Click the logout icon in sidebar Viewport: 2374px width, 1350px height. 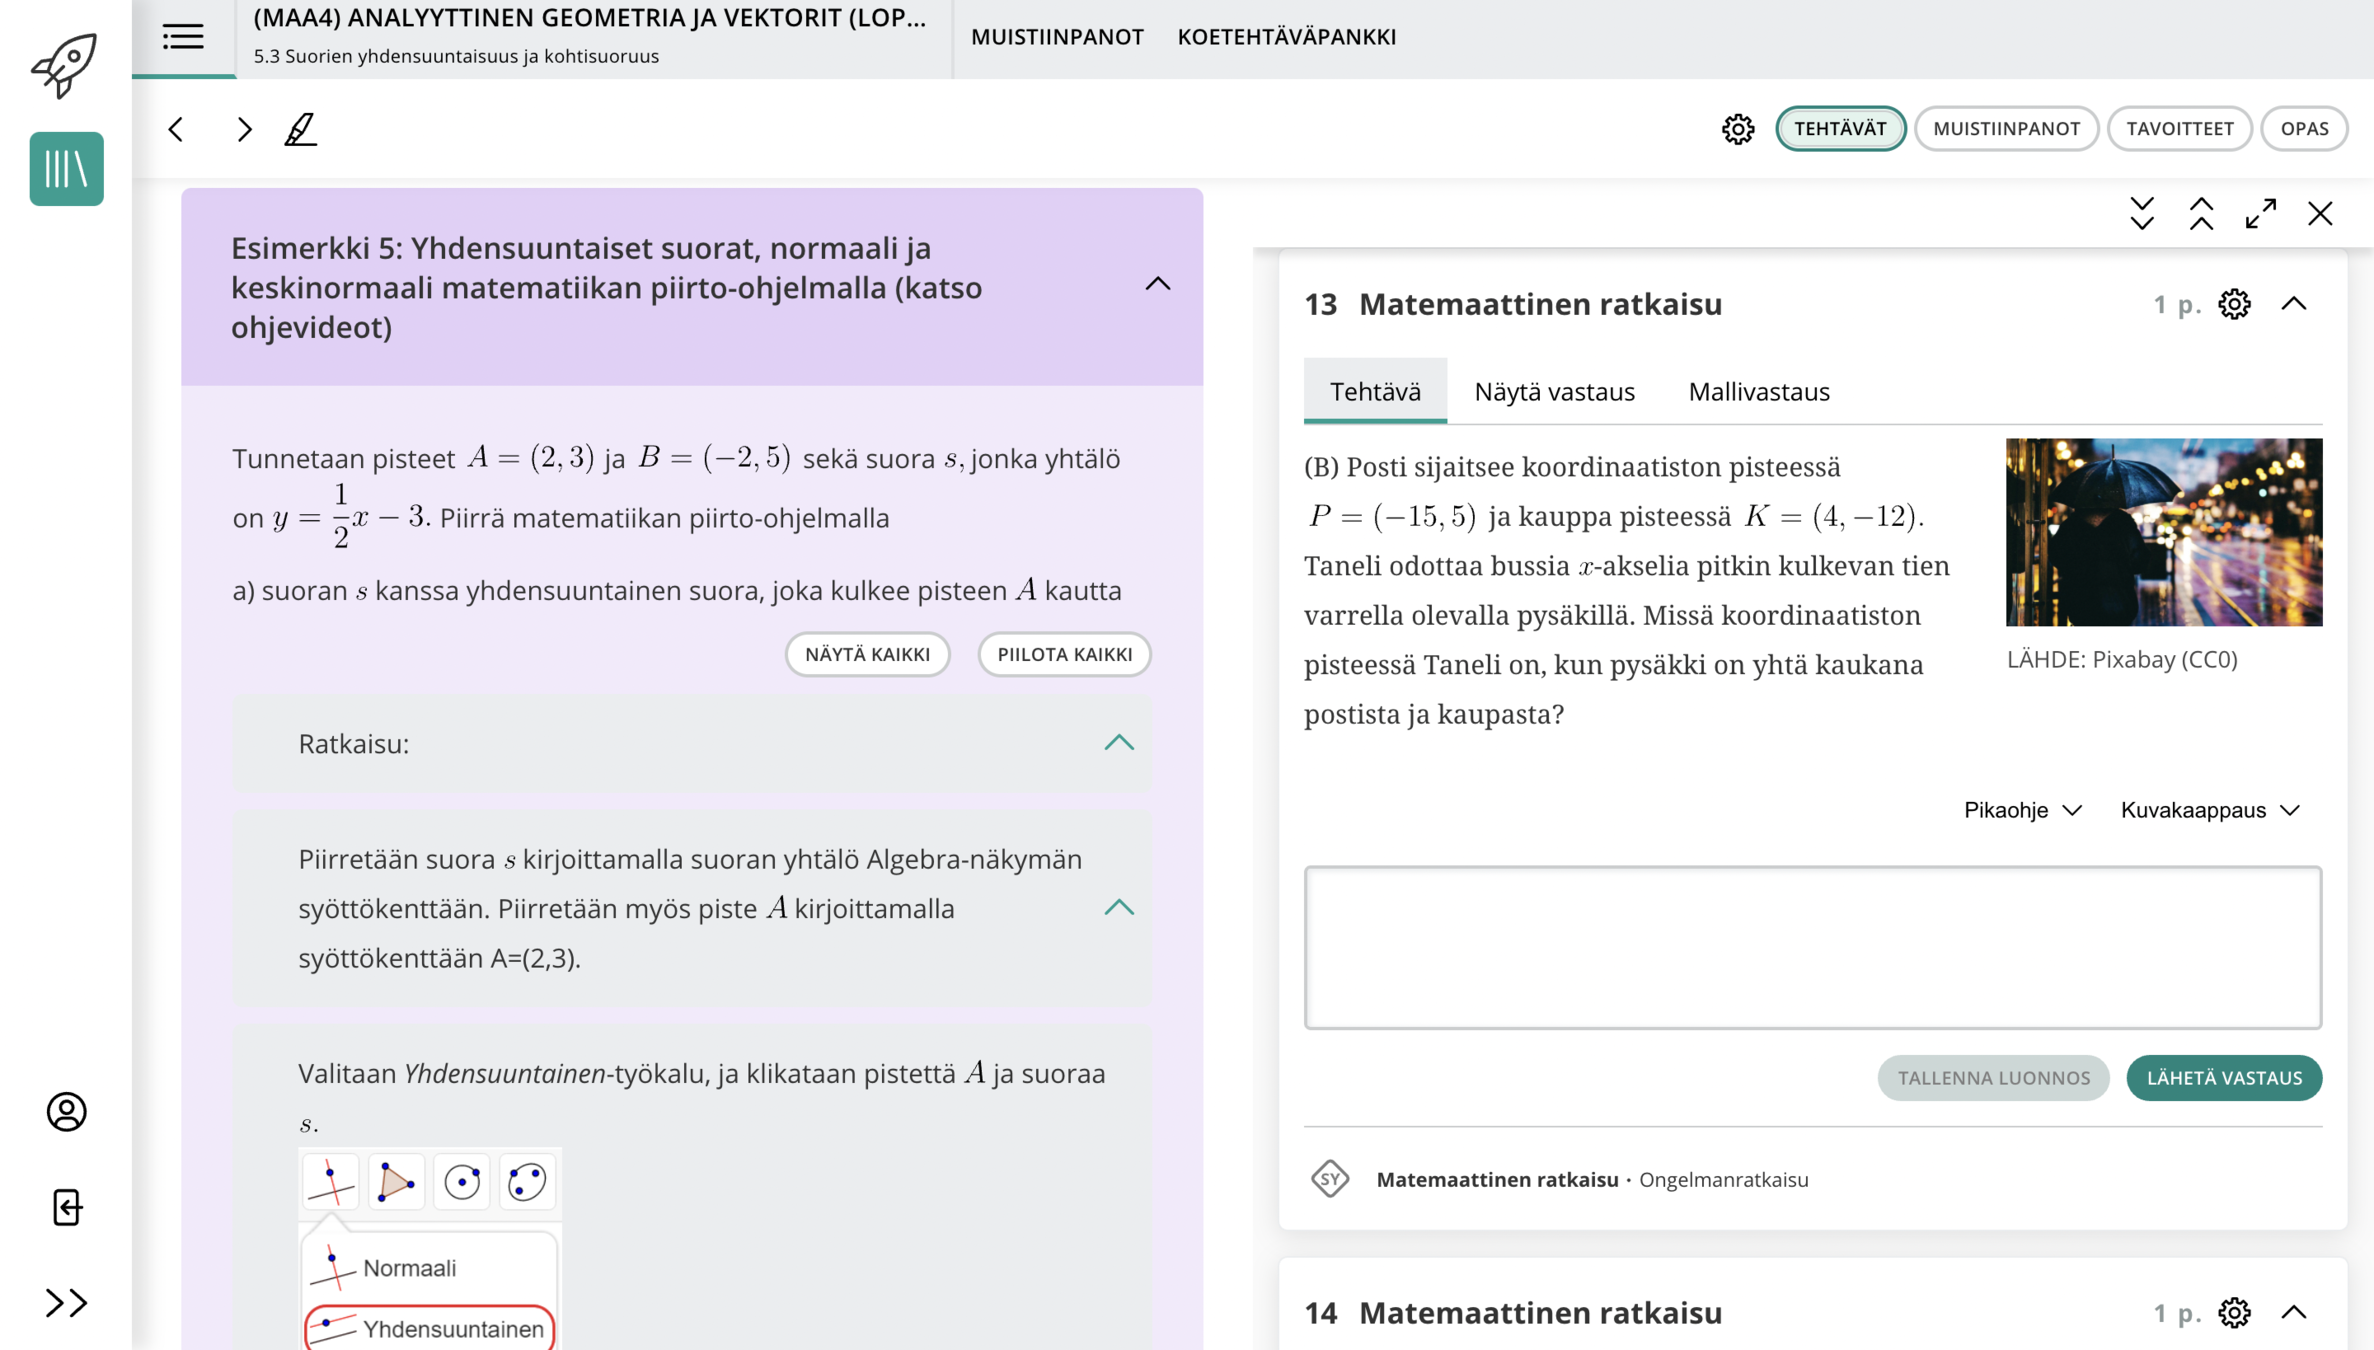pos(66,1207)
